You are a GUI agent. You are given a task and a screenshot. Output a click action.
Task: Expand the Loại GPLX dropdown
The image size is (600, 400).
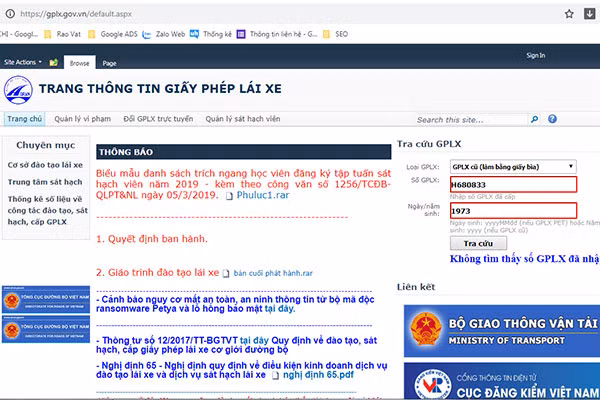pos(513,167)
